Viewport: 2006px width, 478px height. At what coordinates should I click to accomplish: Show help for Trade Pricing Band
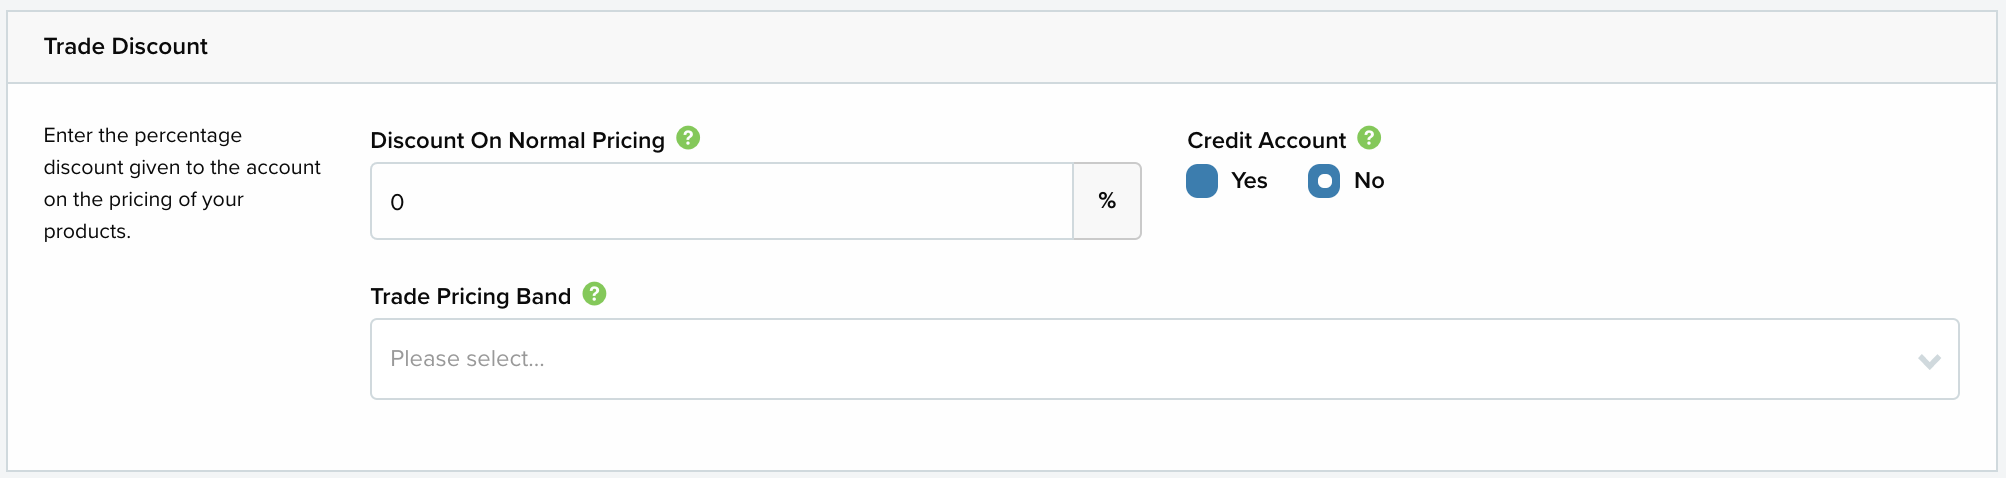click(x=594, y=294)
